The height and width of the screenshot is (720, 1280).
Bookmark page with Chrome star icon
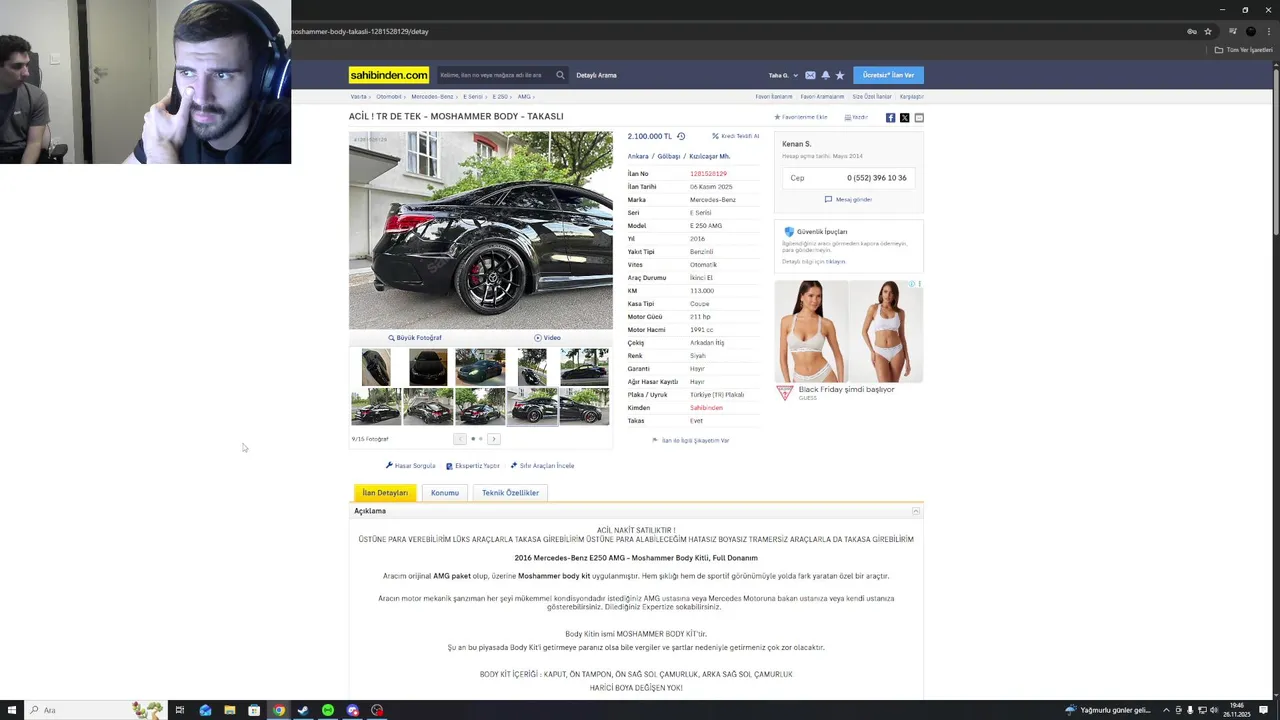pyautogui.click(x=1208, y=31)
